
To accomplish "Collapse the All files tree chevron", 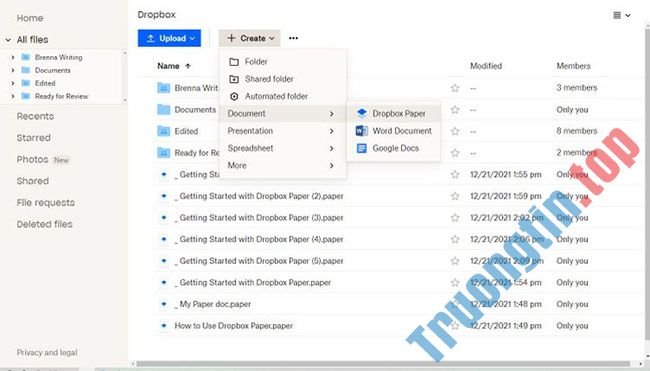I will [8, 40].
